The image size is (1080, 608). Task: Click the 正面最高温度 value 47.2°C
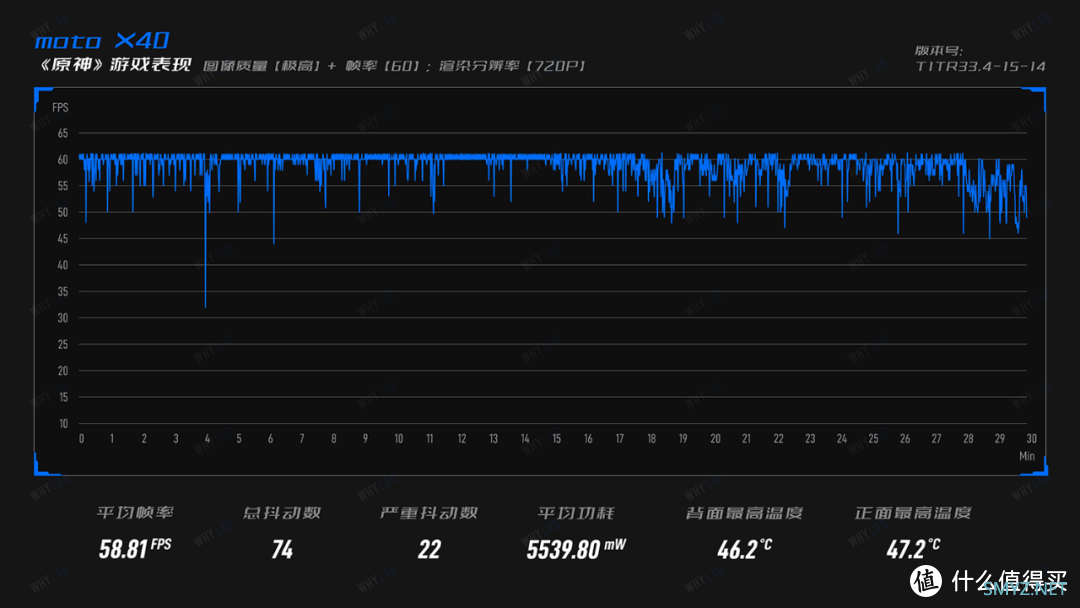(x=912, y=549)
